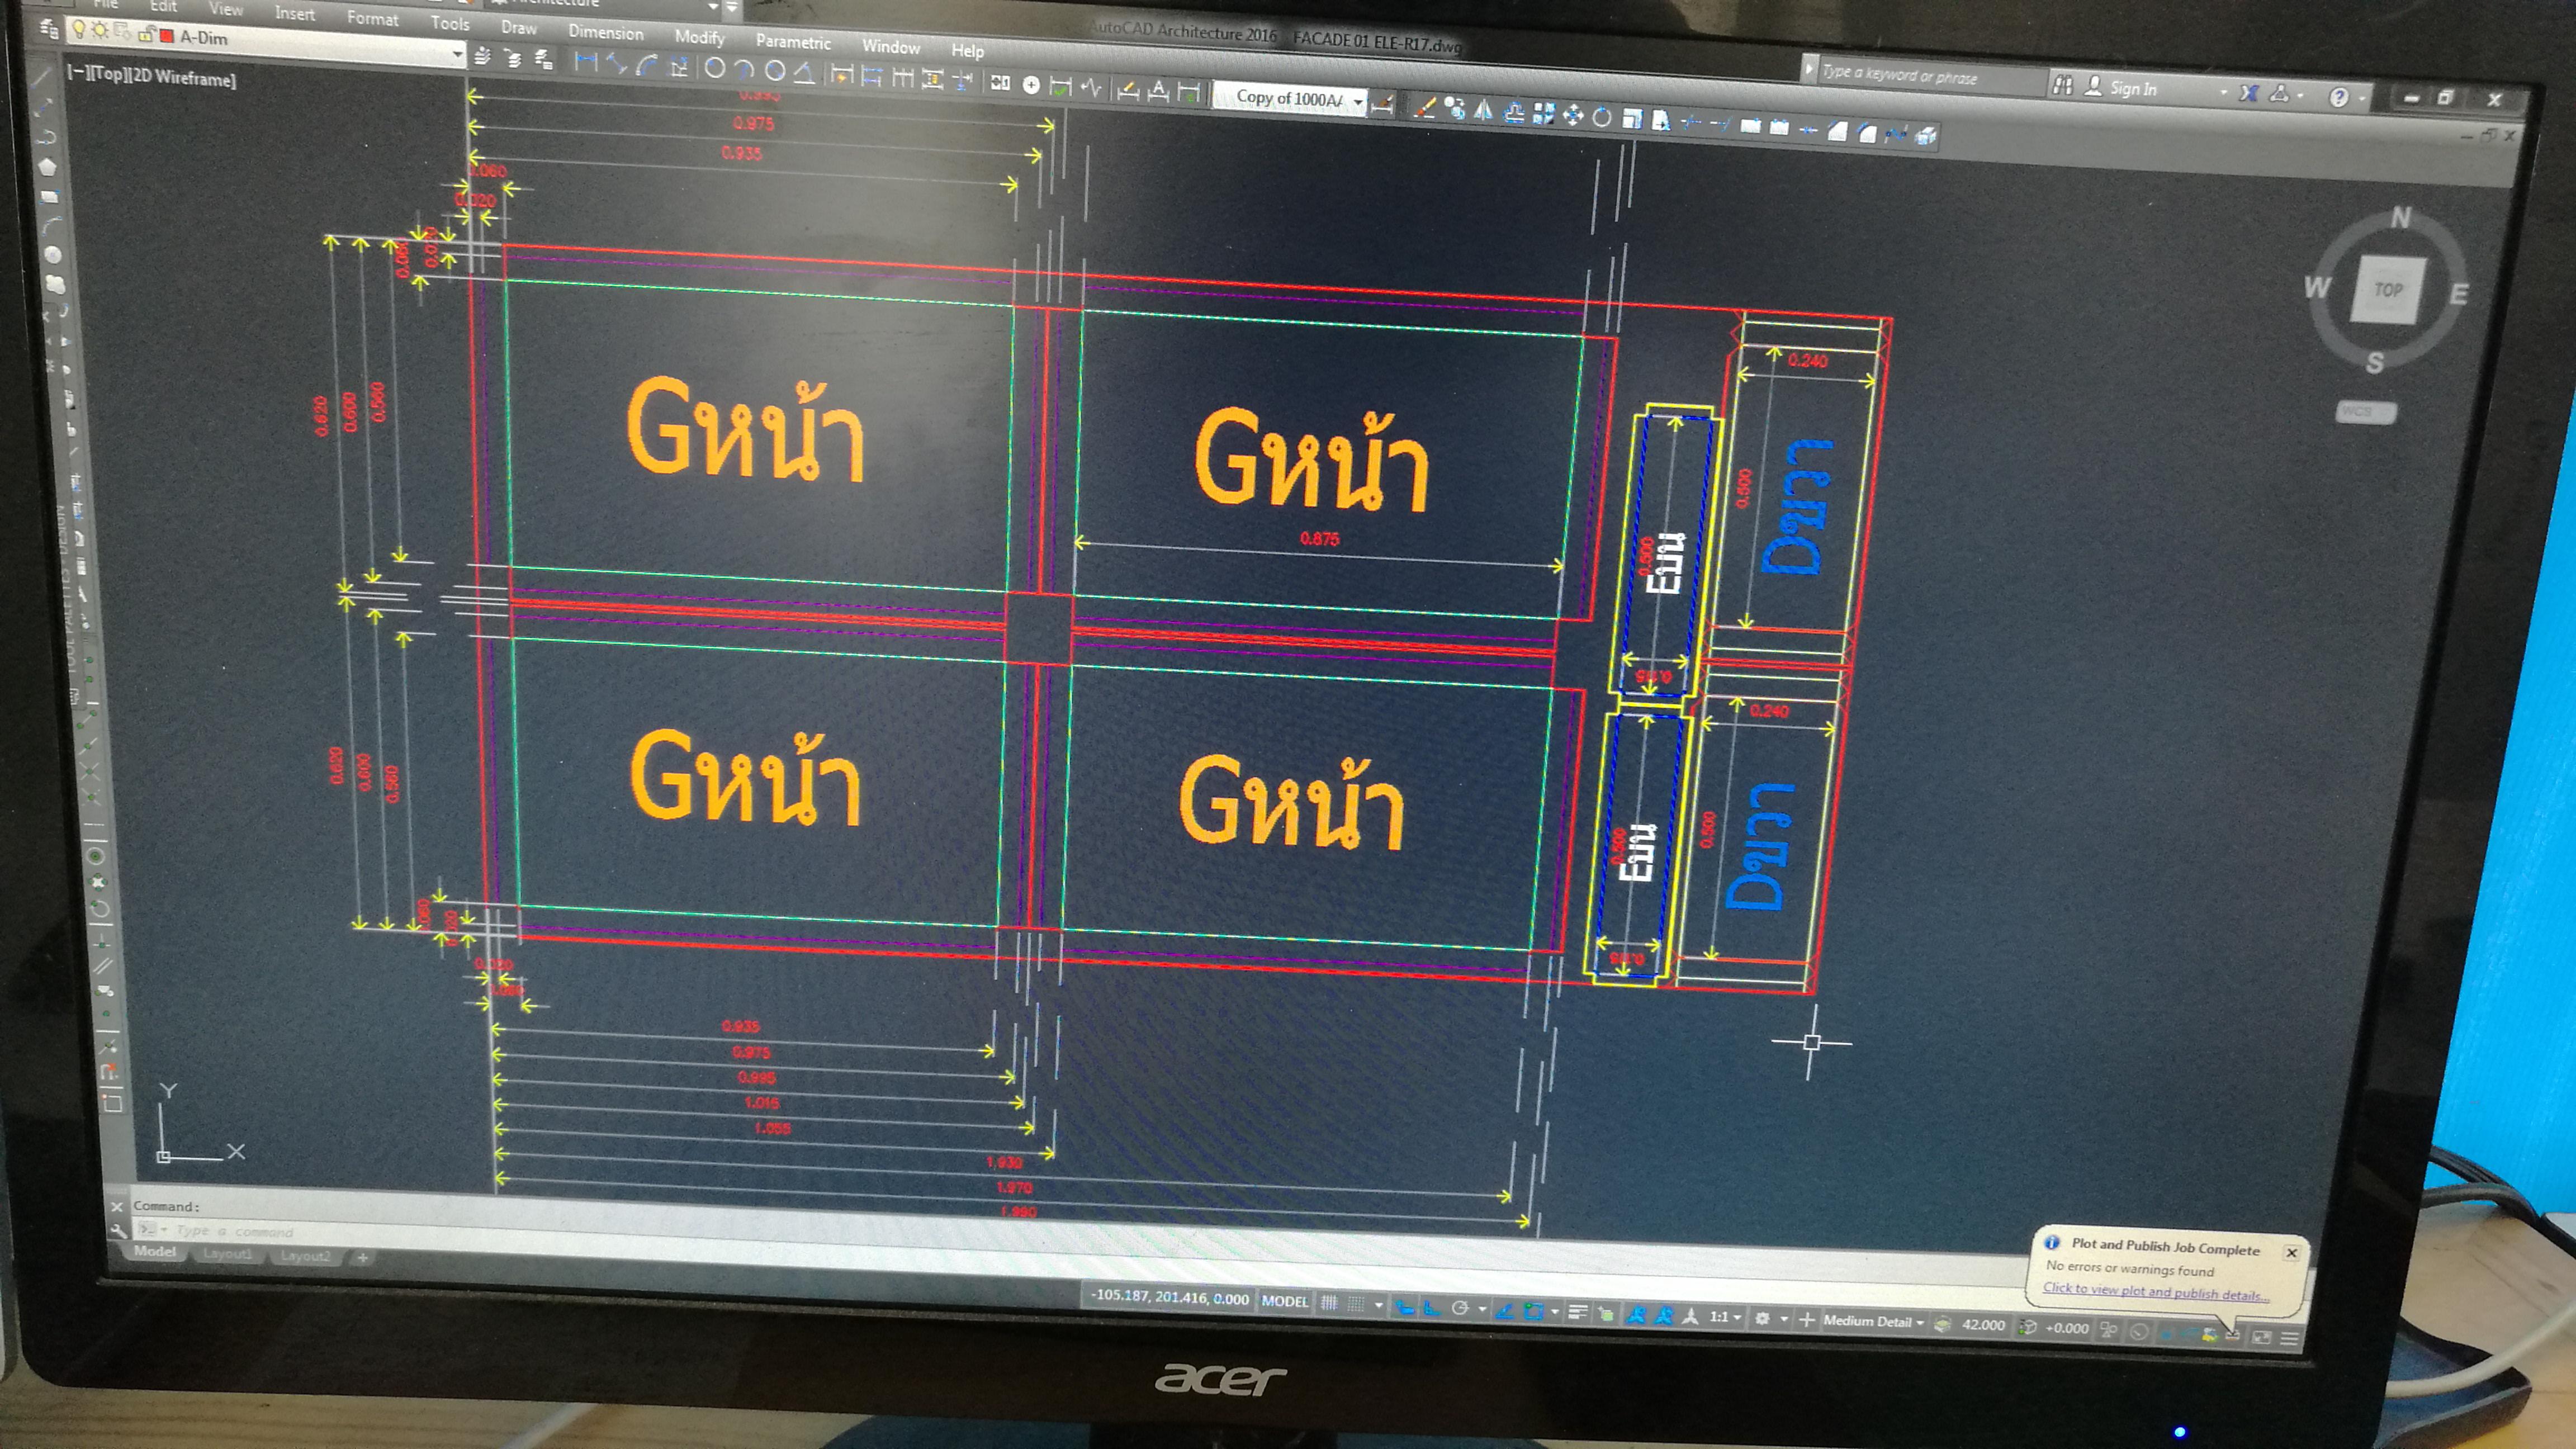Toggle object snap tracking in status bar
Image resolution: width=2576 pixels, height=1449 pixels.
1504,1311
